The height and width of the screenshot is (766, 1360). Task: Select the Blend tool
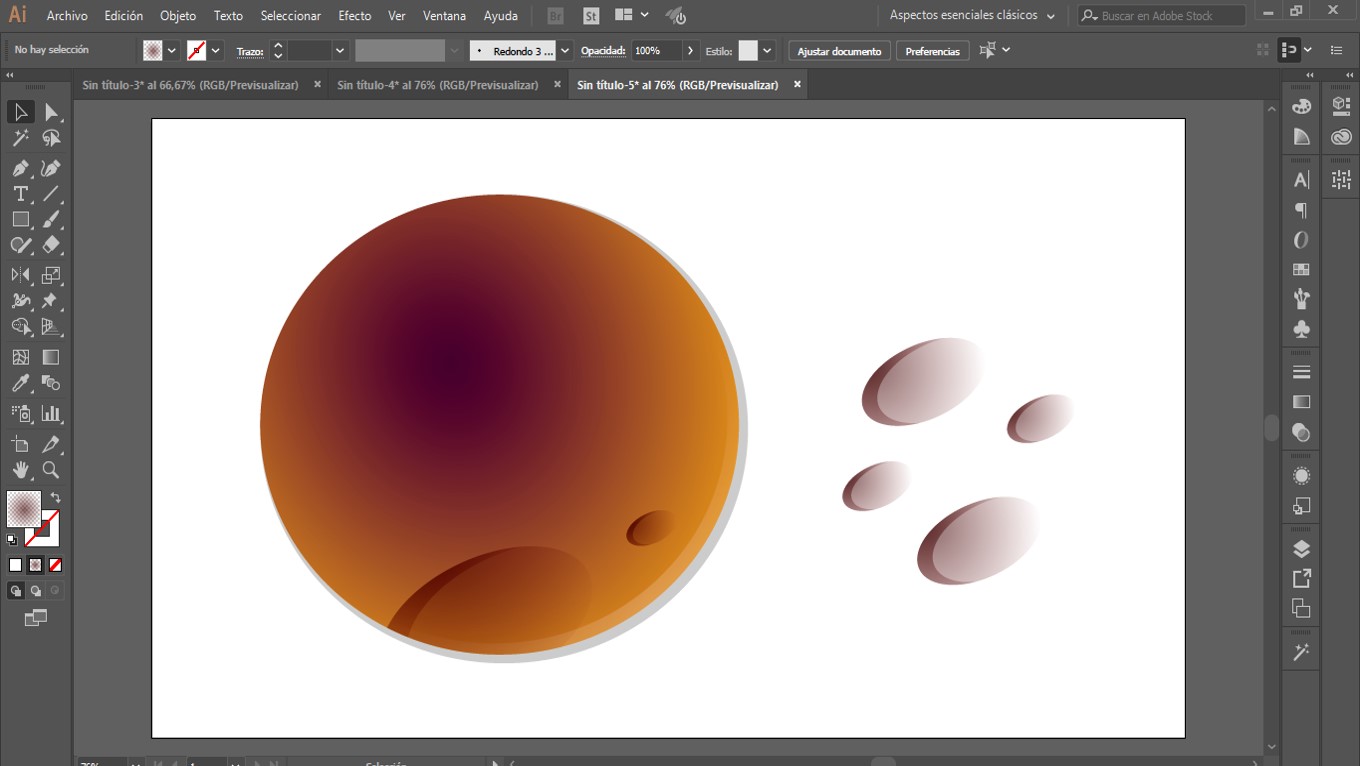coord(51,383)
